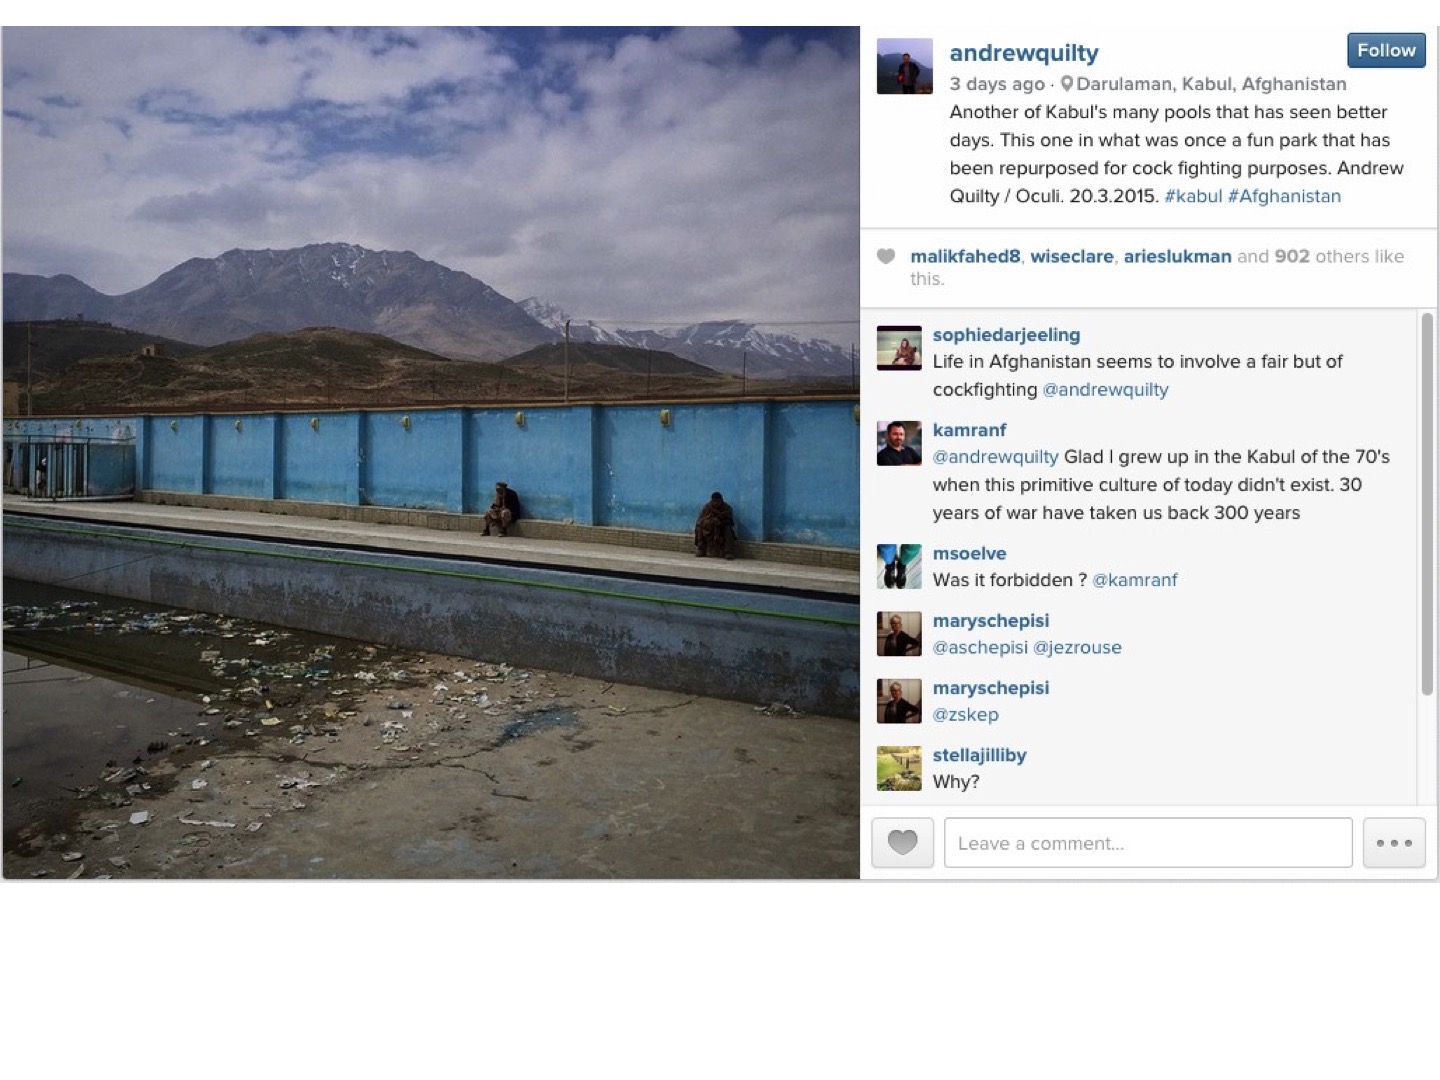Click the small grey heart by likes list
The height and width of the screenshot is (1080, 1440).
click(886, 256)
